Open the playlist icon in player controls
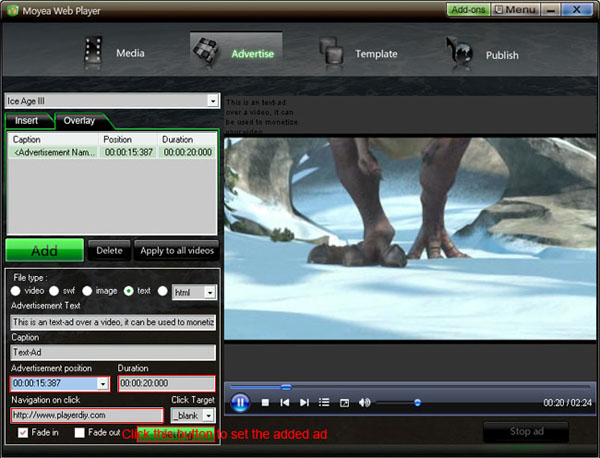The image size is (600, 458). 324,403
